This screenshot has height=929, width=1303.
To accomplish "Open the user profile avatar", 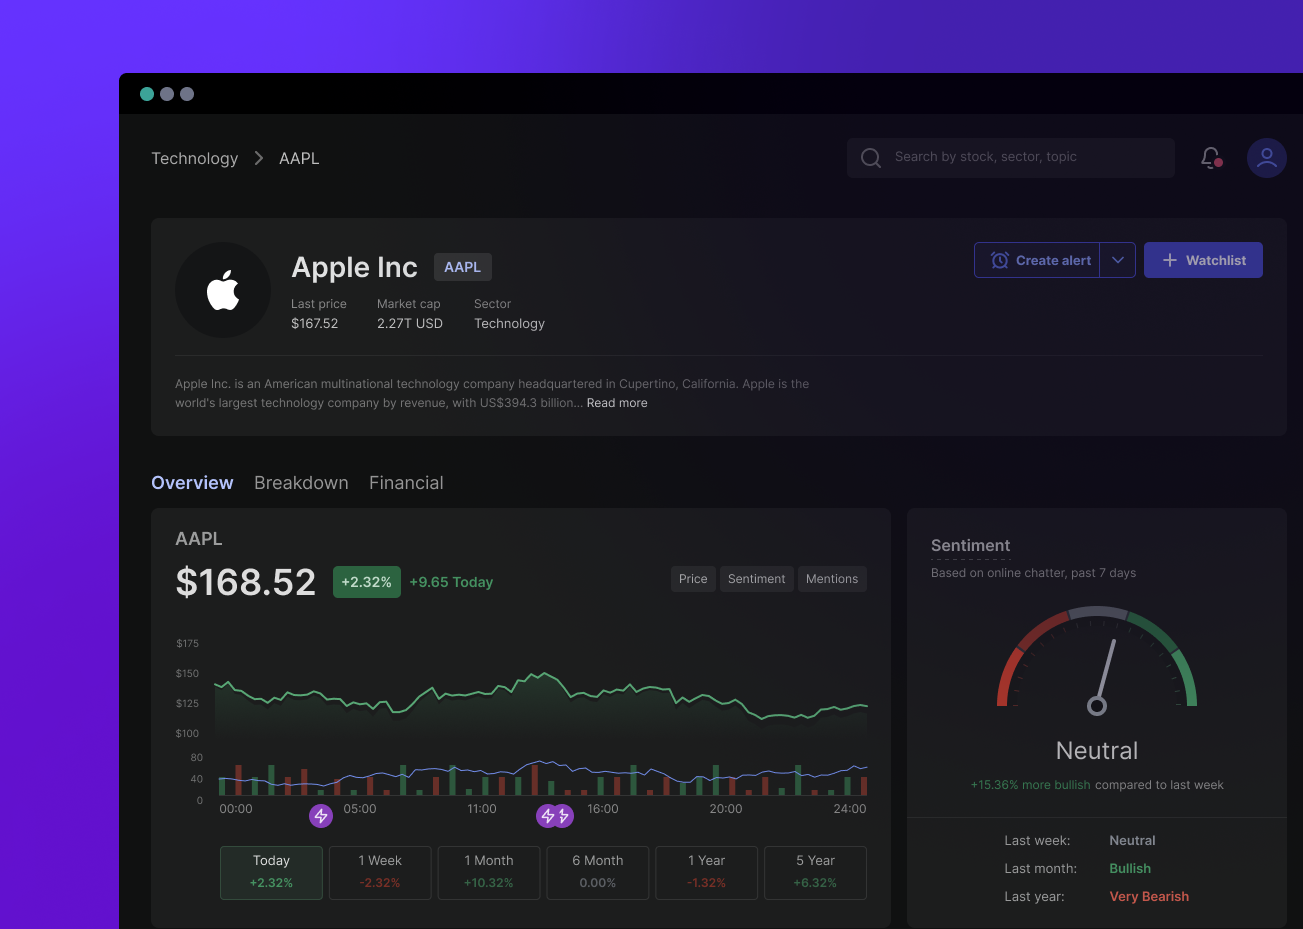I will tap(1266, 158).
